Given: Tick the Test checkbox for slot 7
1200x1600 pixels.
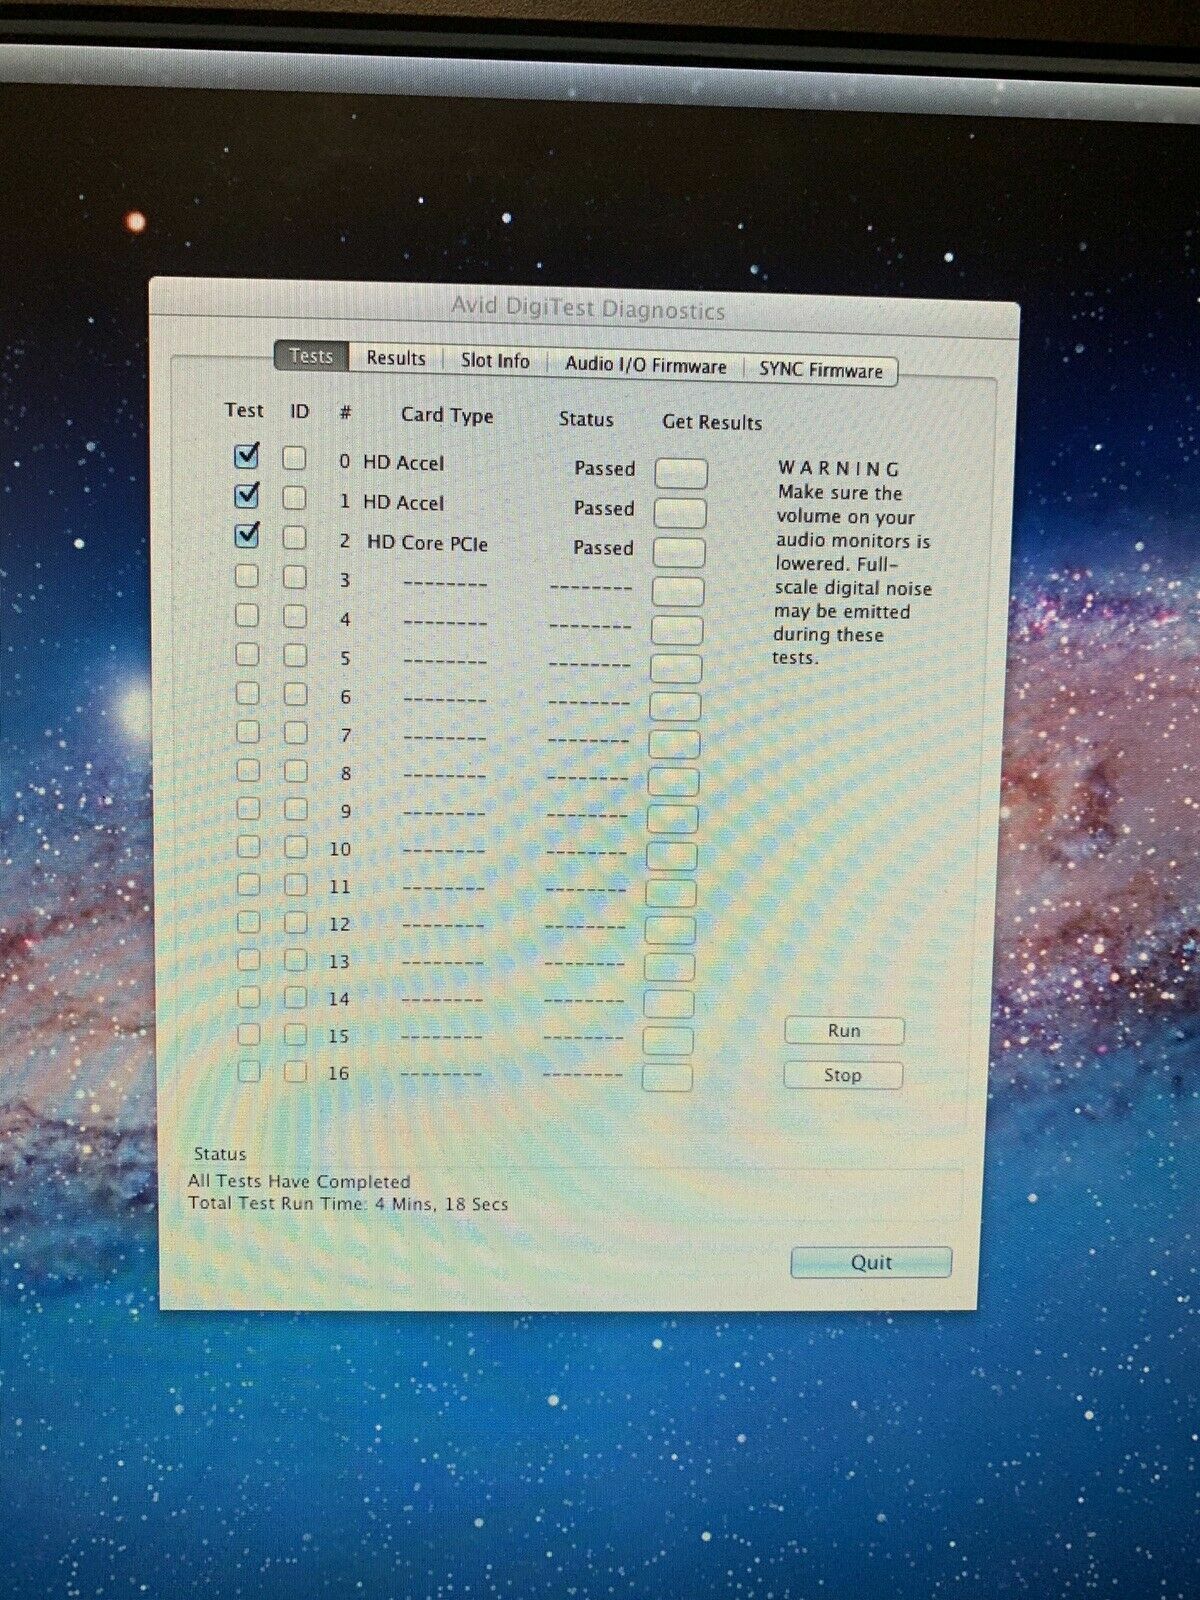Looking at the screenshot, I should point(247,731).
